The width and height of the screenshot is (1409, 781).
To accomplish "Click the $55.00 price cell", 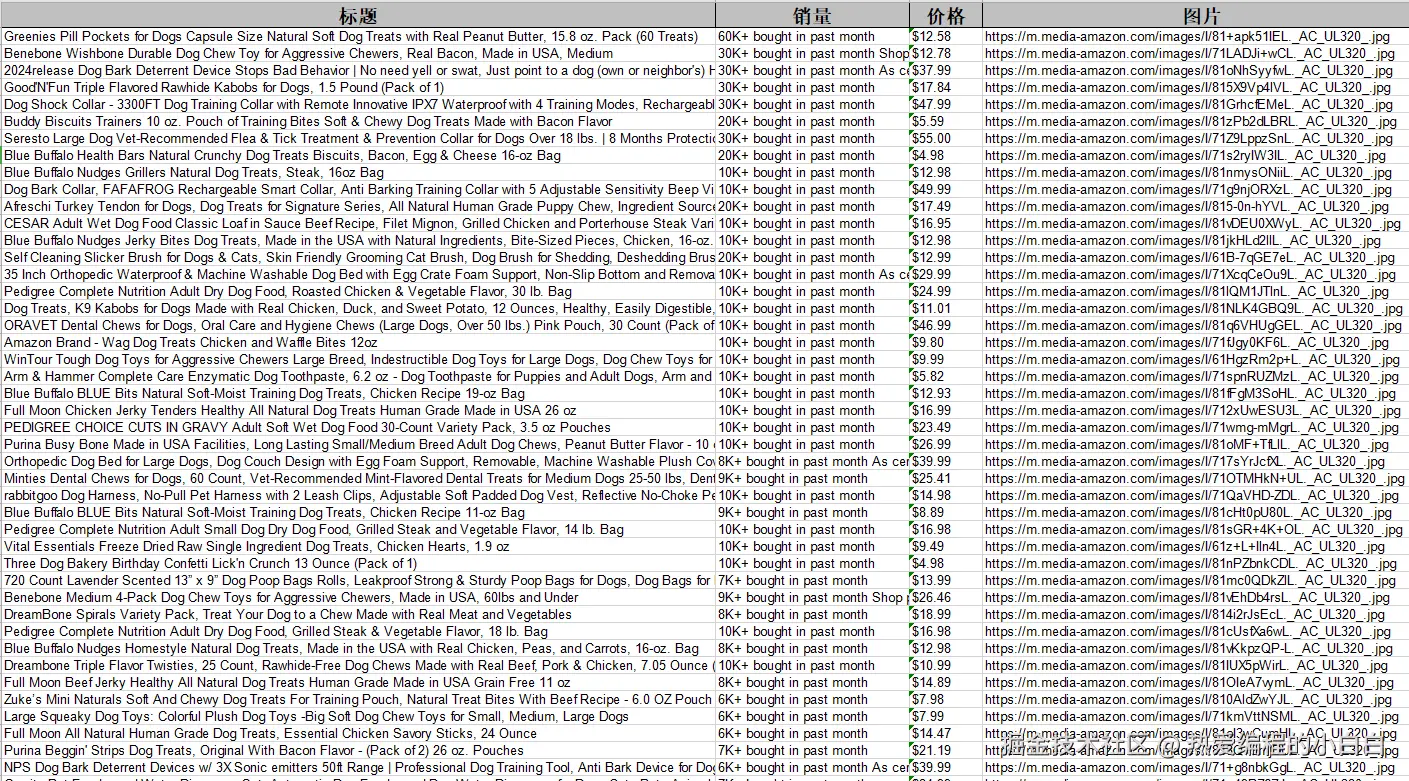I will [x=946, y=139].
